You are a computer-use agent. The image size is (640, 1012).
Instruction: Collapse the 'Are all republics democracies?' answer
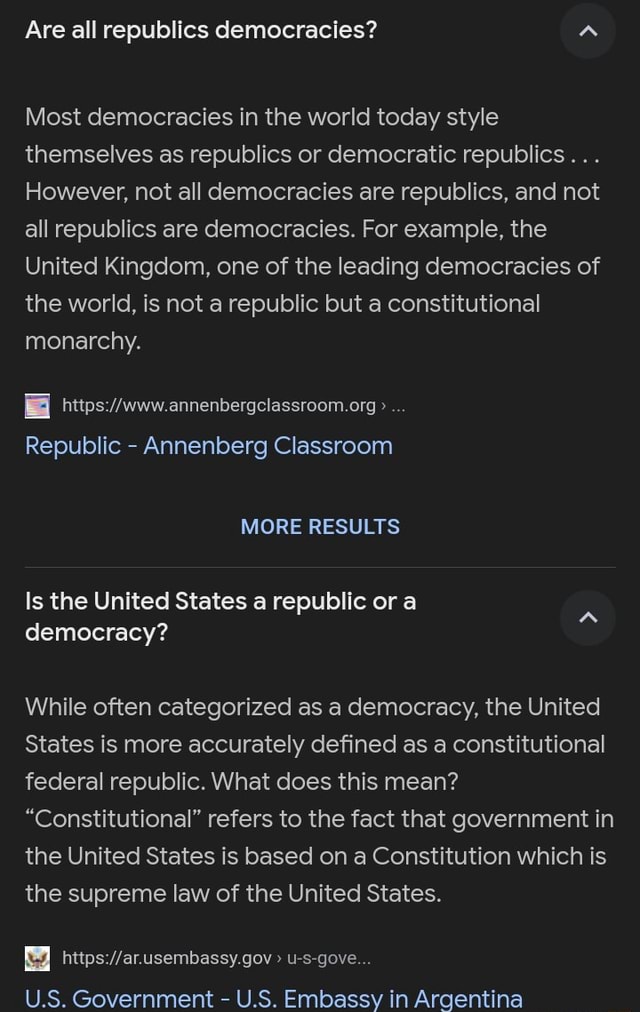coord(587,31)
